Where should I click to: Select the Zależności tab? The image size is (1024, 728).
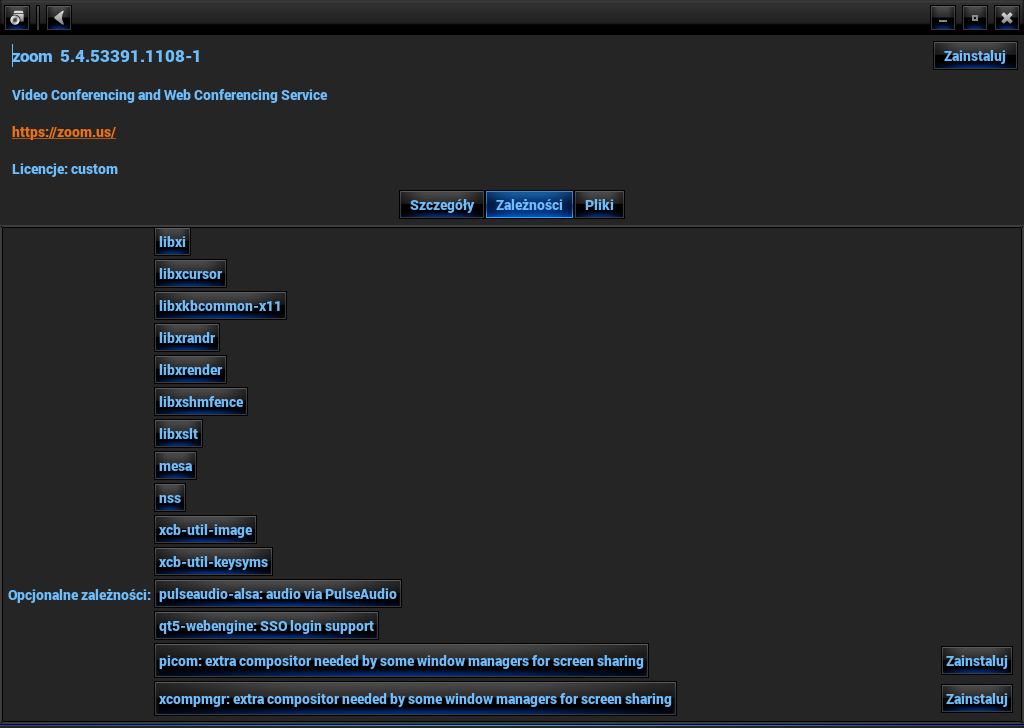[x=529, y=205]
